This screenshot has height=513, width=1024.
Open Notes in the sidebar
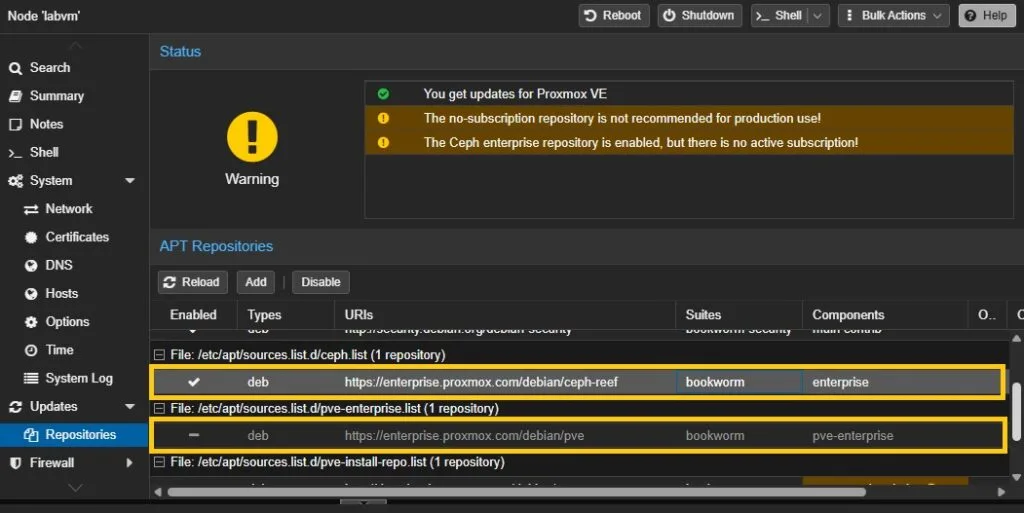point(46,124)
